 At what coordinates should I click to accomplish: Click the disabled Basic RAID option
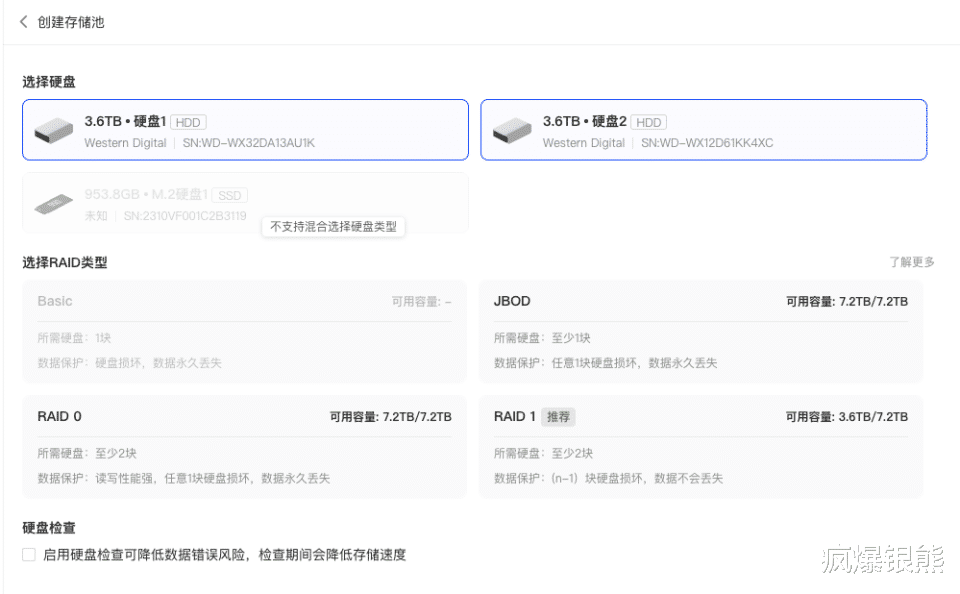tap(244, 331)
